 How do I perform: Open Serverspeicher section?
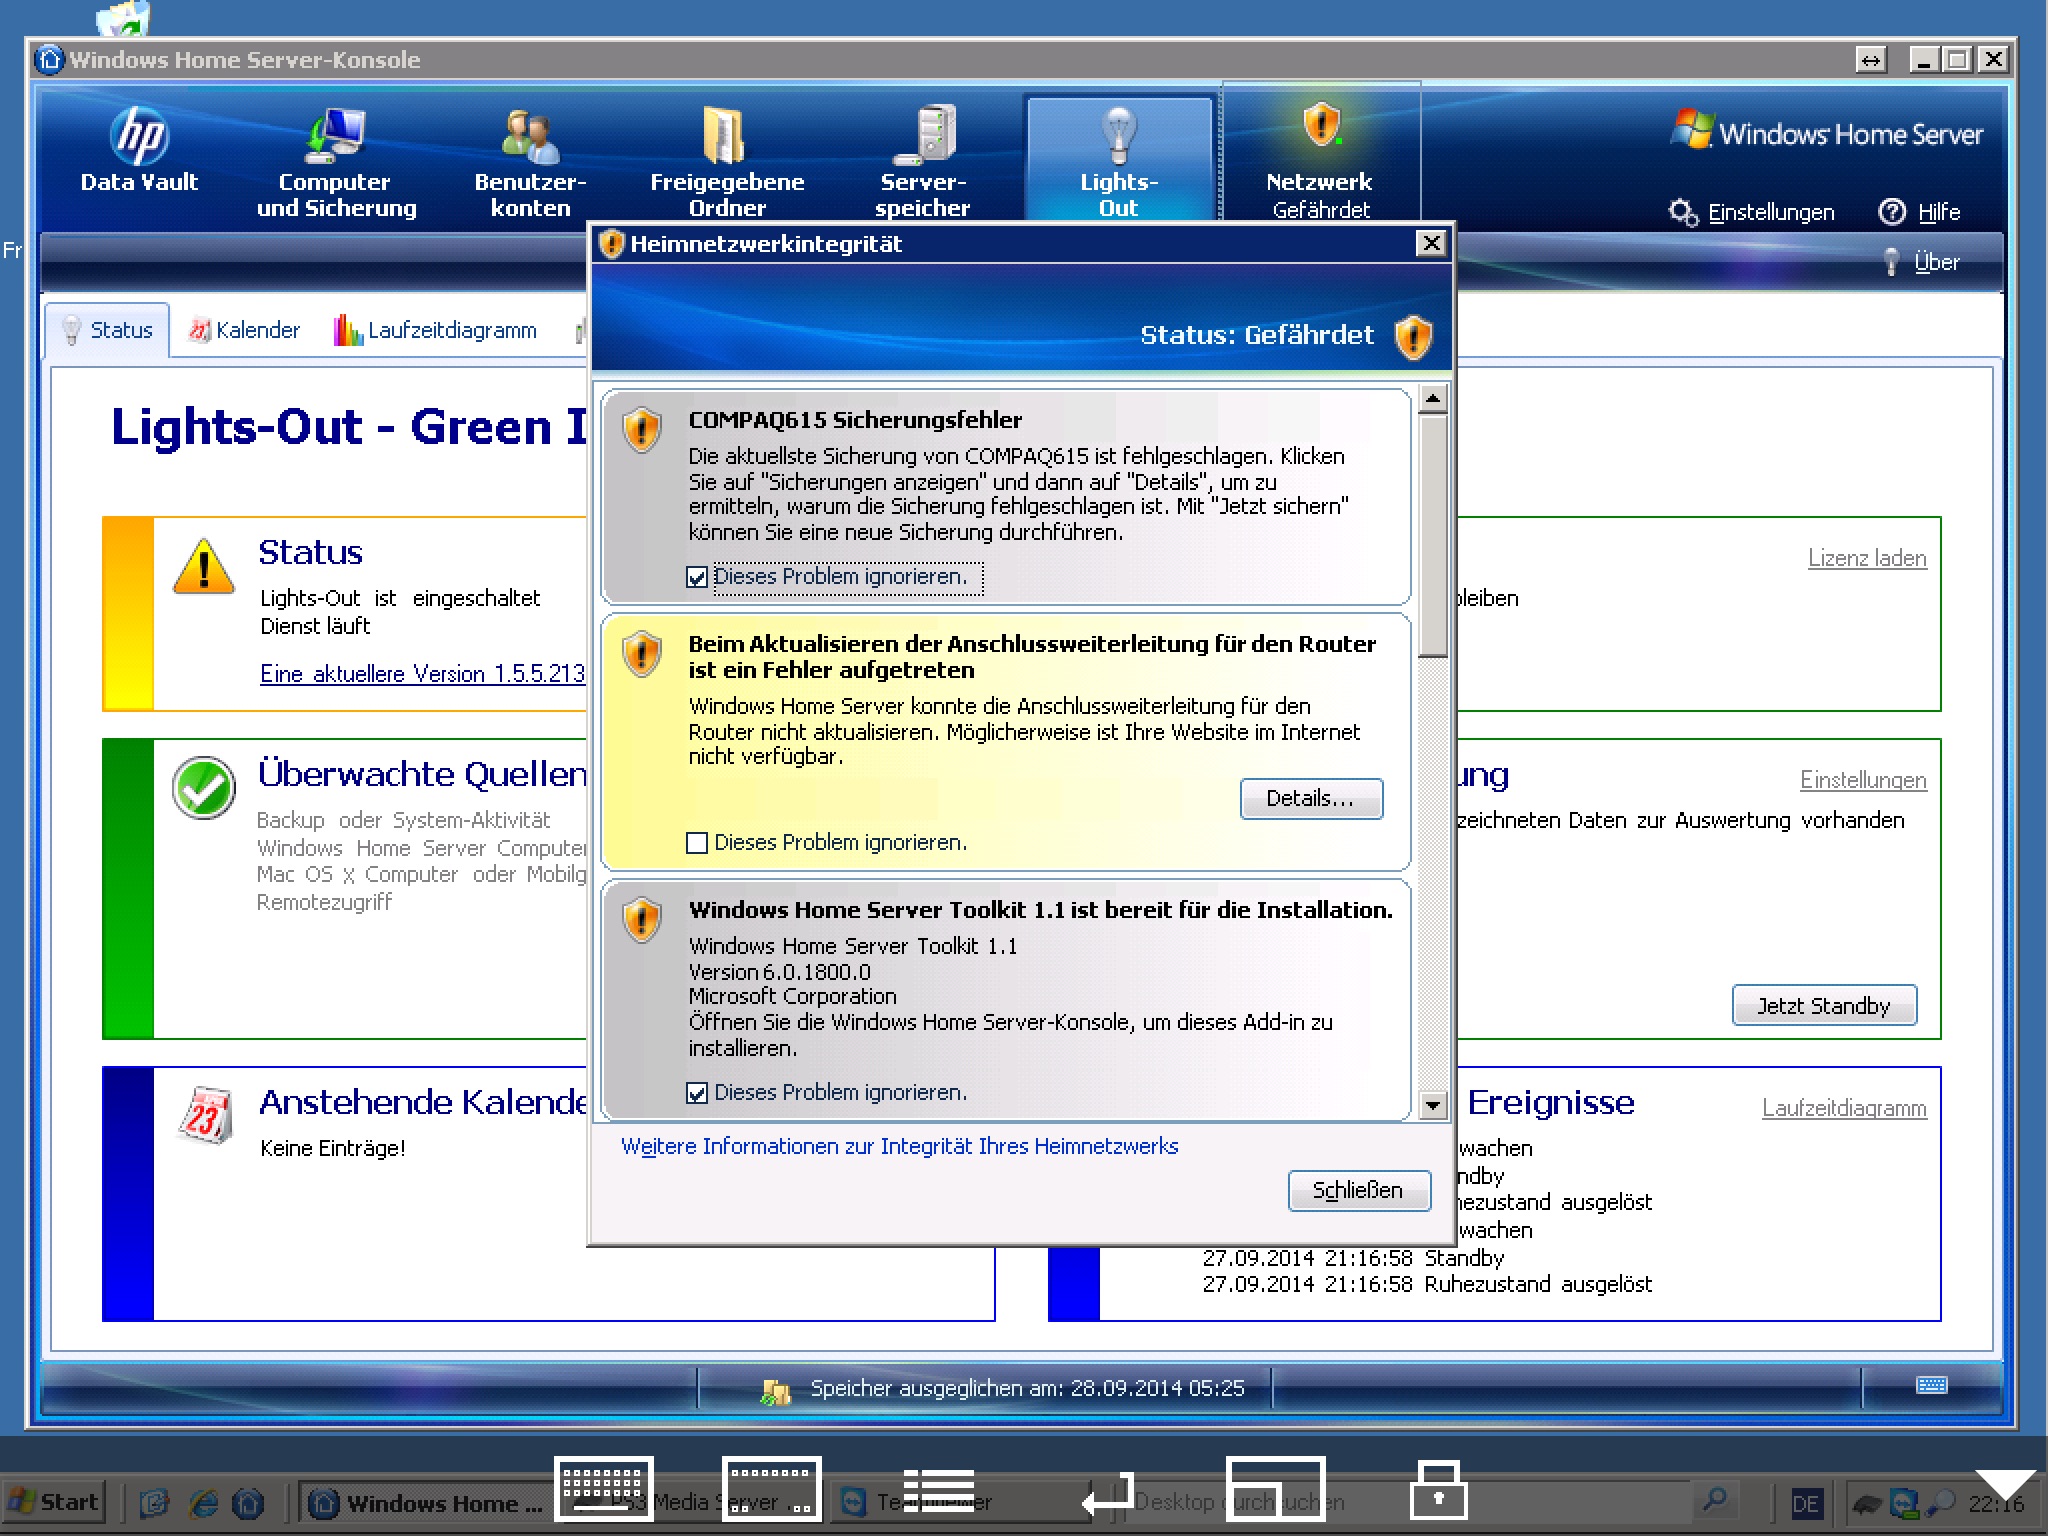(x=922, y=160)
